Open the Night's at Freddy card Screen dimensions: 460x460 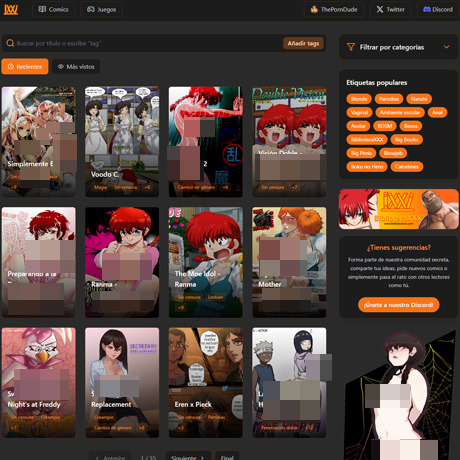39,382
